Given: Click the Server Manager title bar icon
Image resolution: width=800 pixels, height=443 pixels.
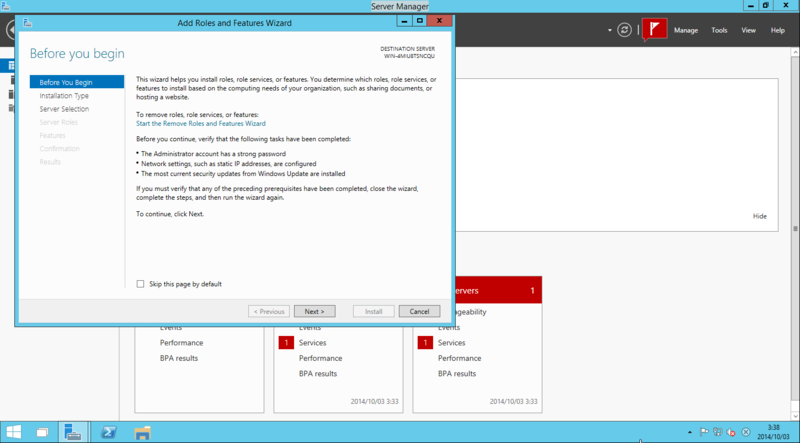Looking at the screenshot, I should point(6,6).
